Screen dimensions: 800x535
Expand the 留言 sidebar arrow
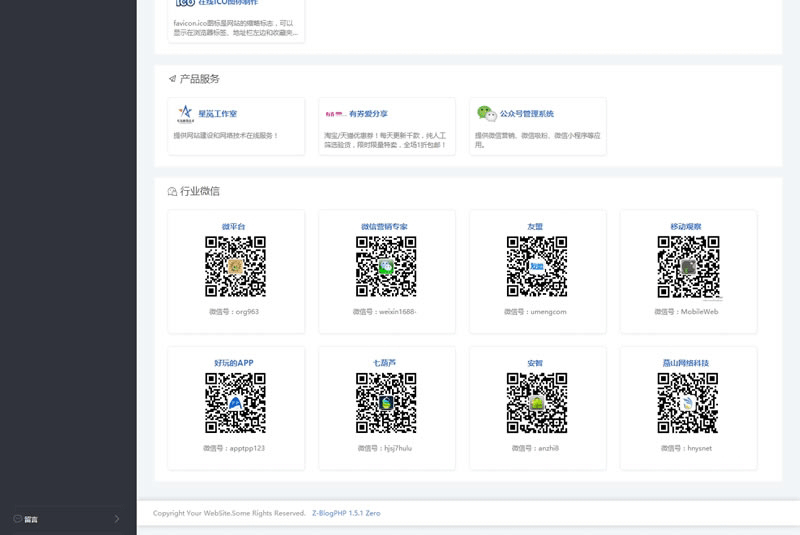(x=117, y=519)
